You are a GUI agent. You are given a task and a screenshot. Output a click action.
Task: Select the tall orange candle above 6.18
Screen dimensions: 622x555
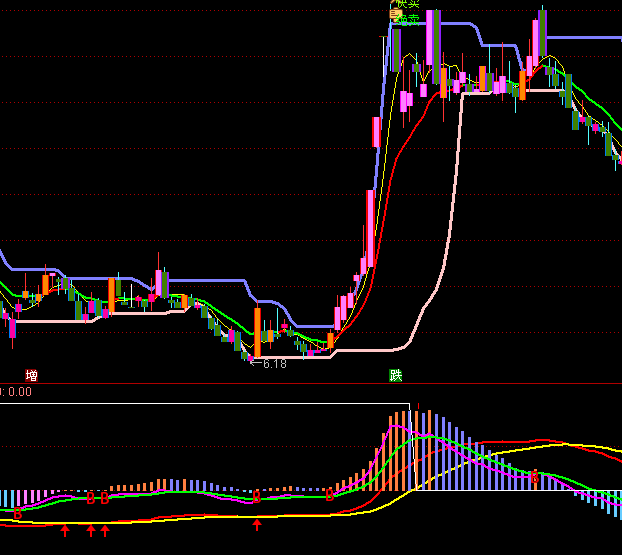(x=257, y=331)
